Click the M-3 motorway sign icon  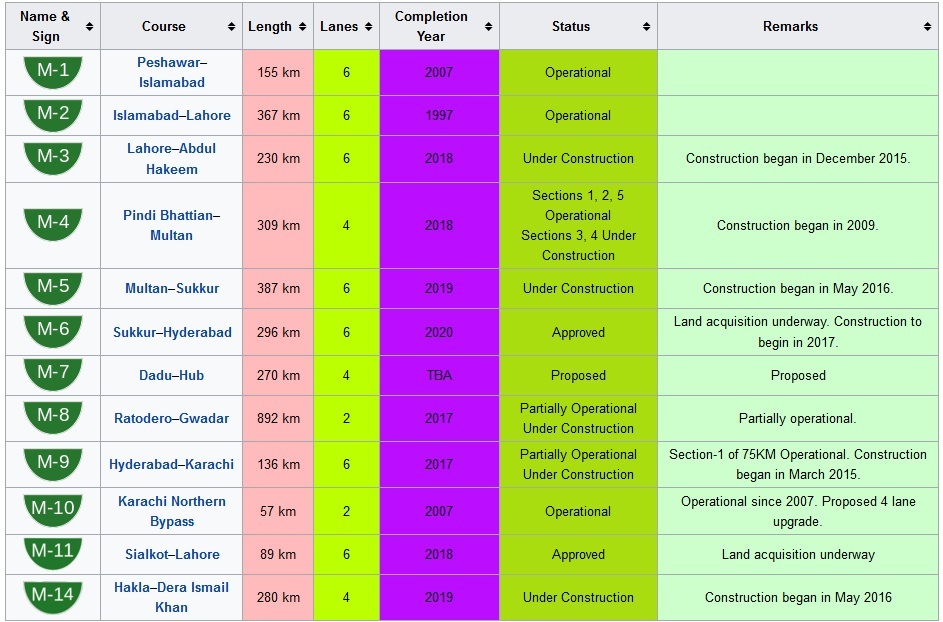tap(53, 159)
